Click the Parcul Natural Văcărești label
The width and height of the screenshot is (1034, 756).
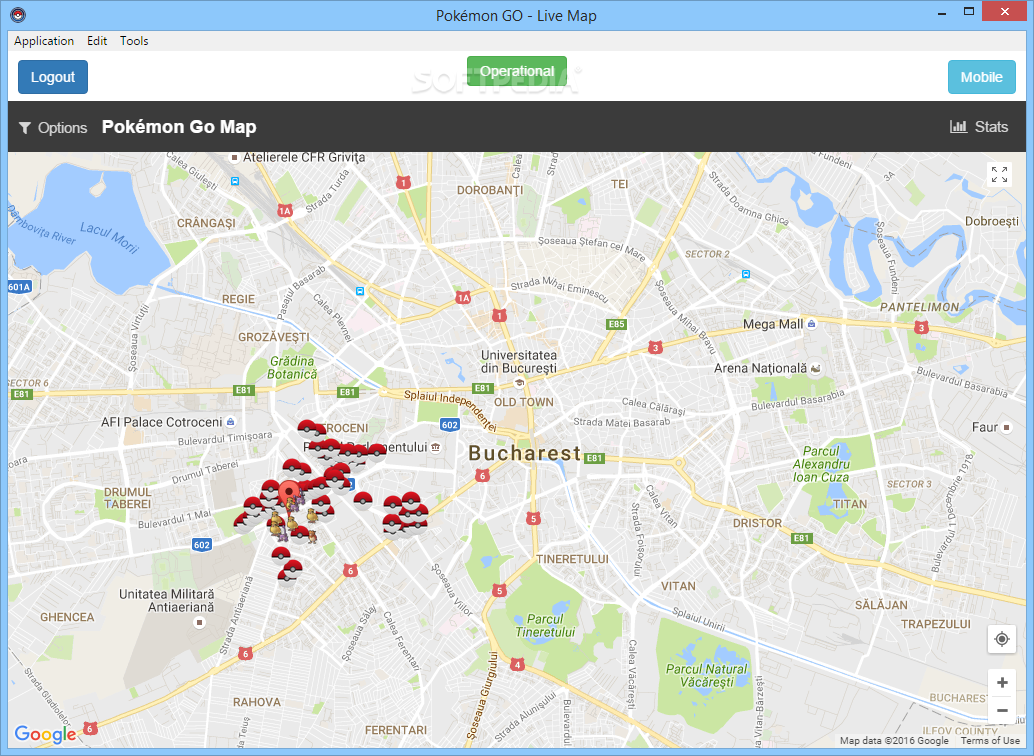pyautogui.click(x=706, y=675)
